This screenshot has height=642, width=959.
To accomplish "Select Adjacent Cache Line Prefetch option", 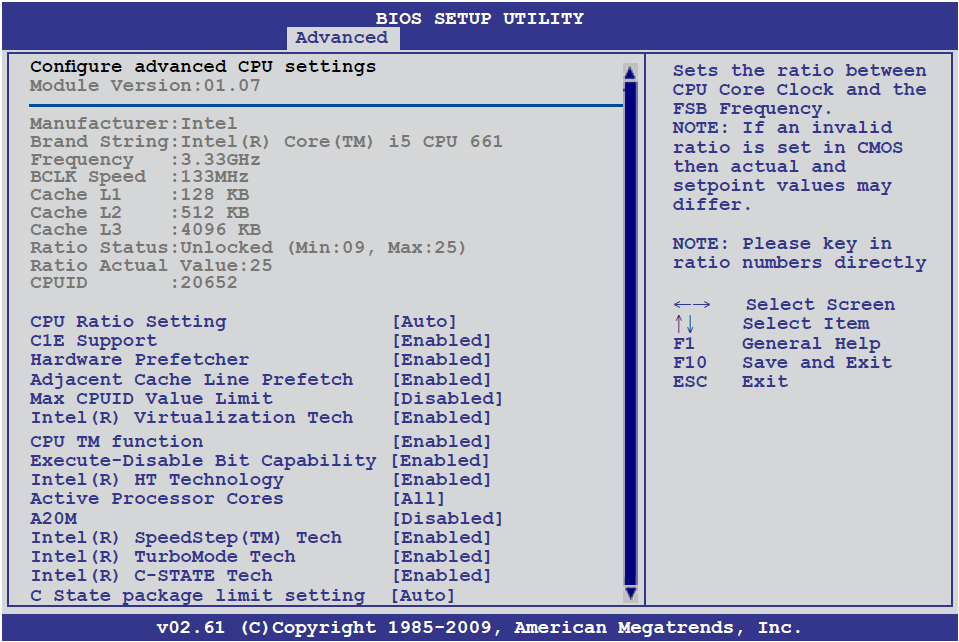I will click(x=192, y=379).
